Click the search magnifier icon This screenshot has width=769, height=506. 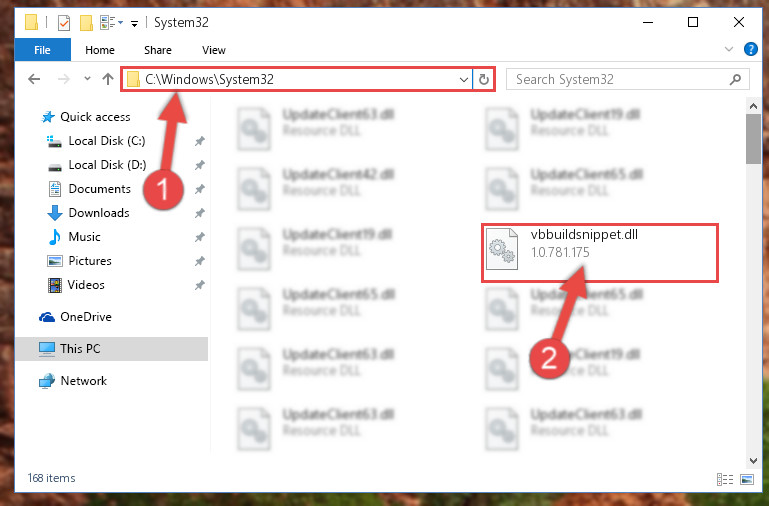click(735, 79)
